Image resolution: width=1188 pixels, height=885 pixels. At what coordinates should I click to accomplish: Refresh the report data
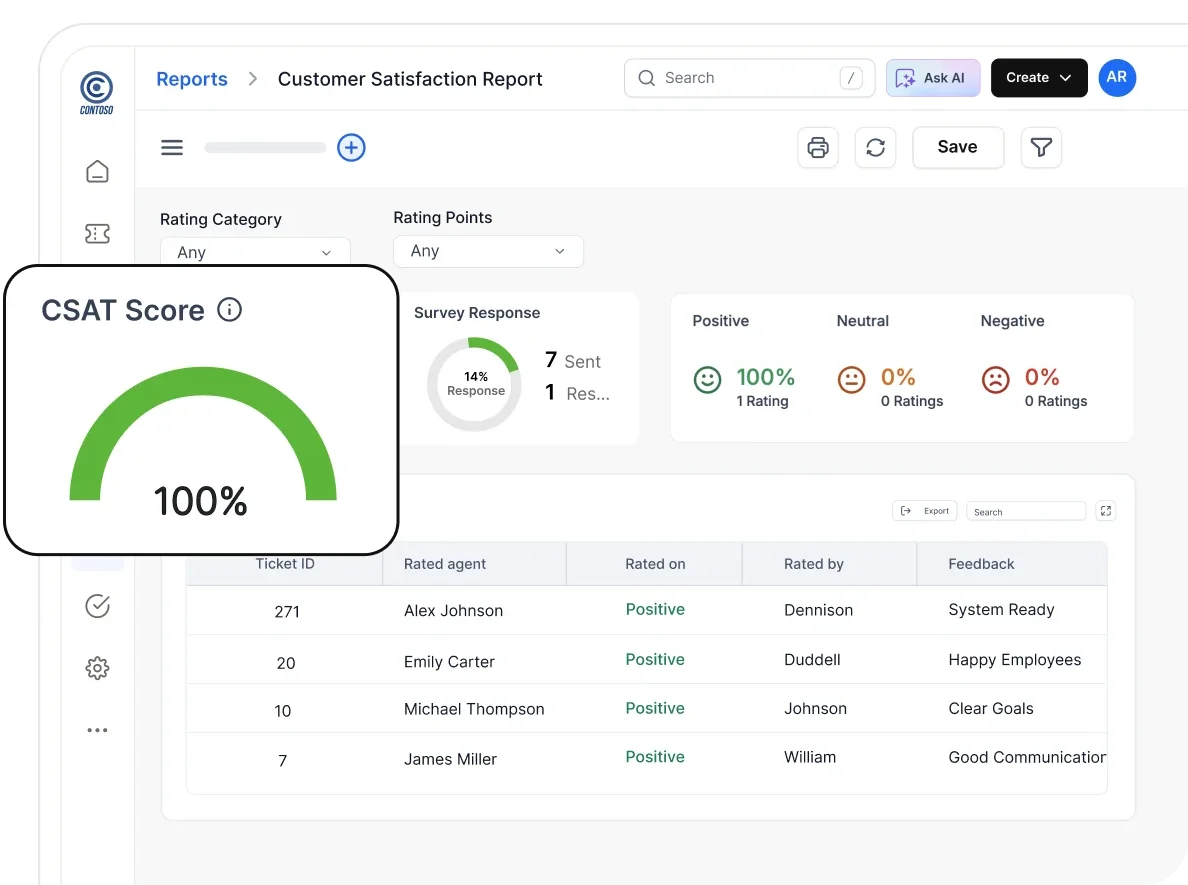875,147
